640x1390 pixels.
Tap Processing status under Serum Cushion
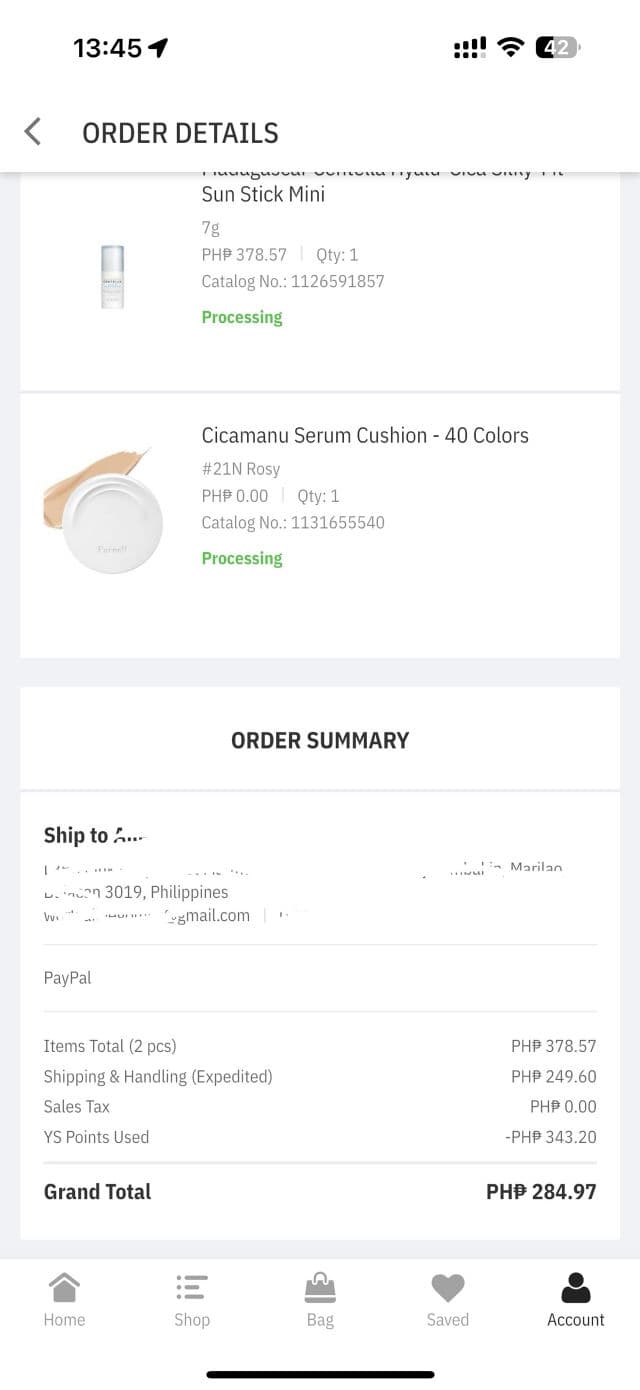click(242, 558)
